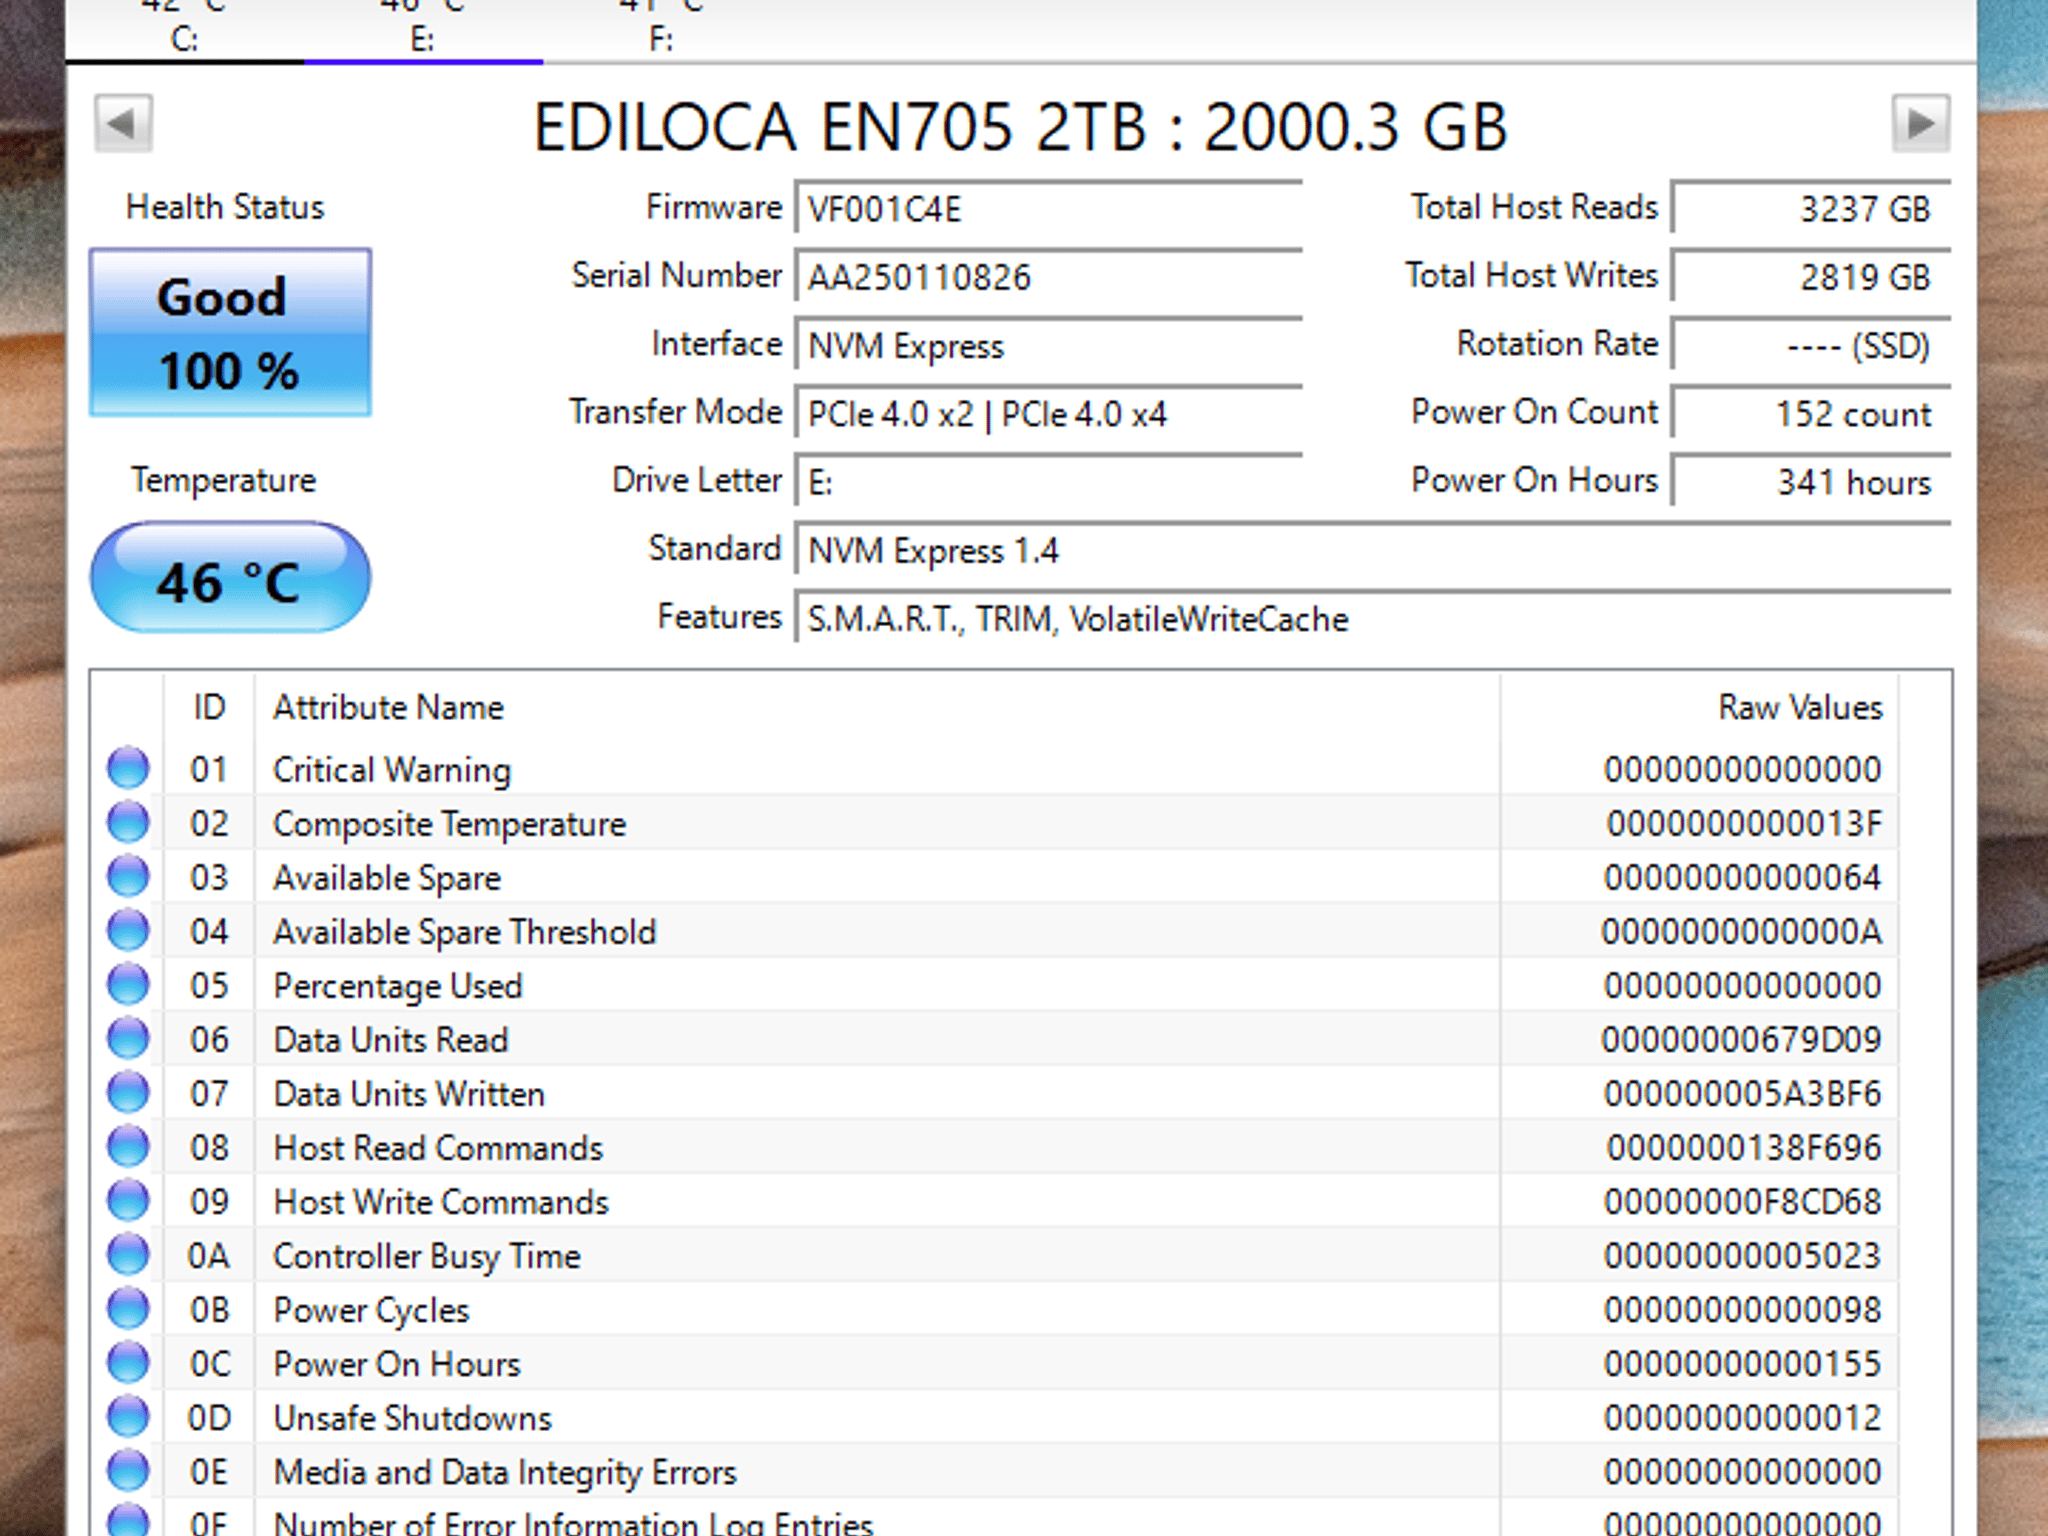
Task: Select the Unsafe Shutdowns attribute name
Action: (x=412, y=1418)
